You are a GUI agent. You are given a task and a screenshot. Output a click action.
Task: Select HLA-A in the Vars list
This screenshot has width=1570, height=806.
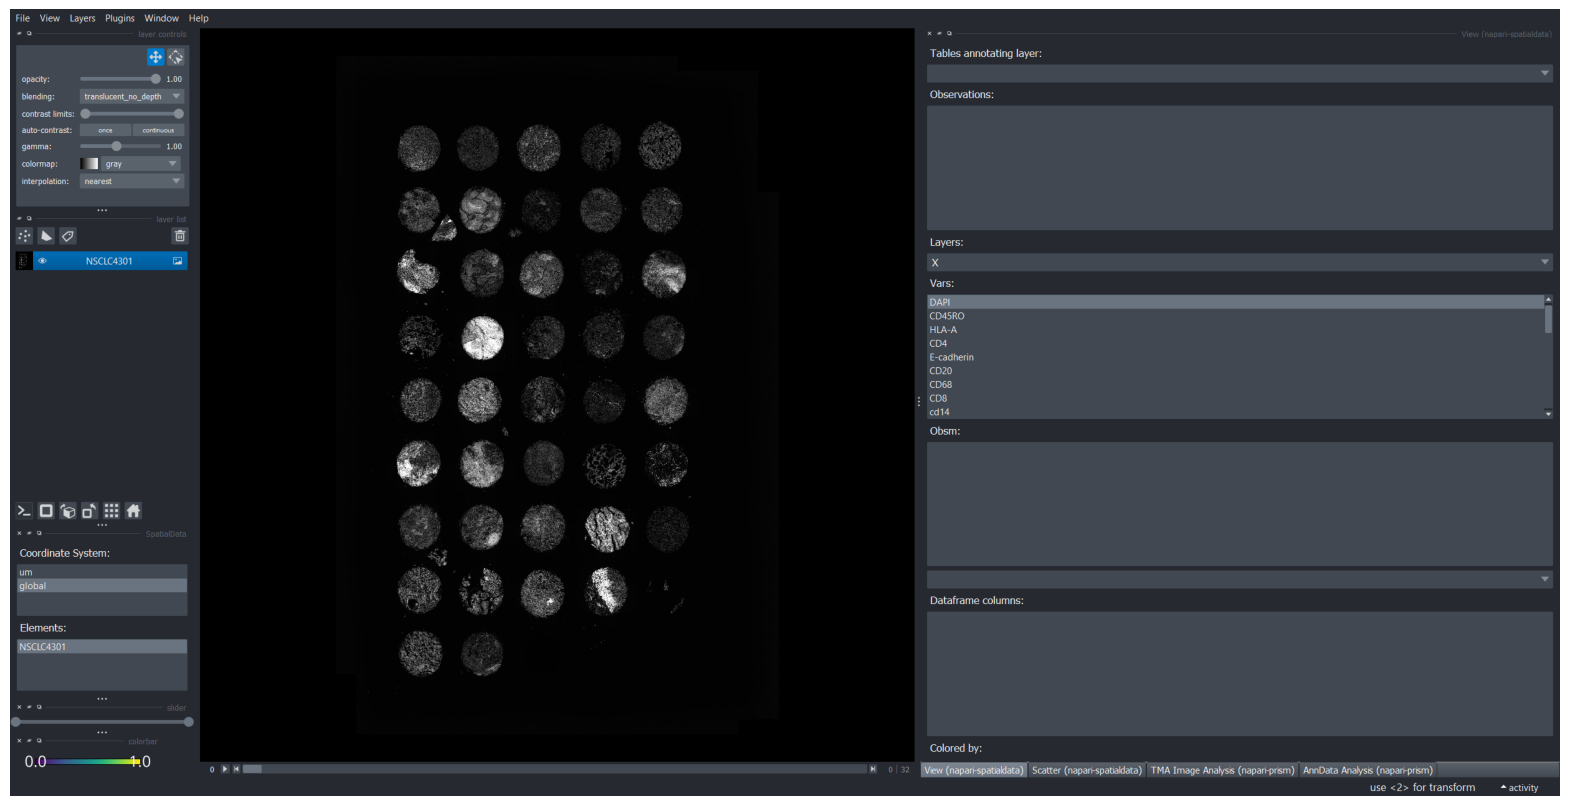[x=1235, y=330]
